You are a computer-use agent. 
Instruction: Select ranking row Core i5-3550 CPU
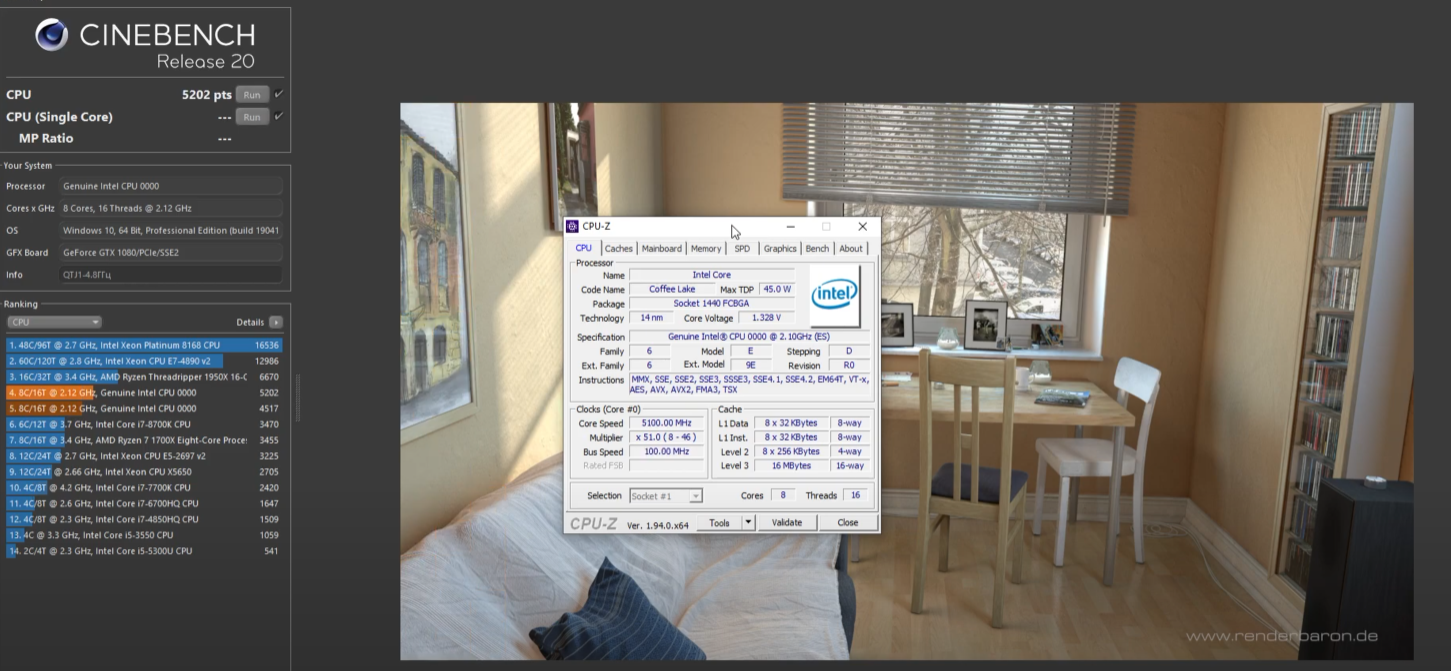(144, 535)
